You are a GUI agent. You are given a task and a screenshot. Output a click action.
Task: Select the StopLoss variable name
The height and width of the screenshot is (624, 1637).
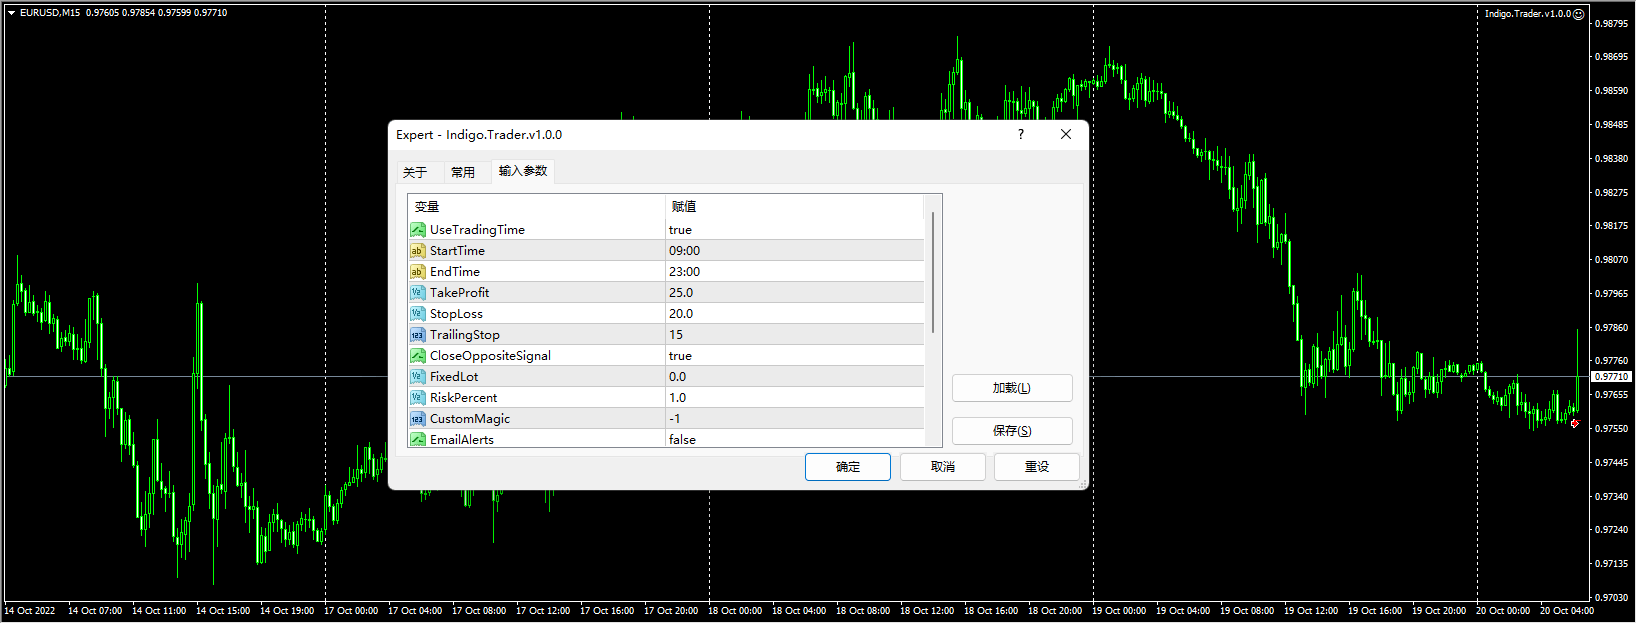(456, 314)
